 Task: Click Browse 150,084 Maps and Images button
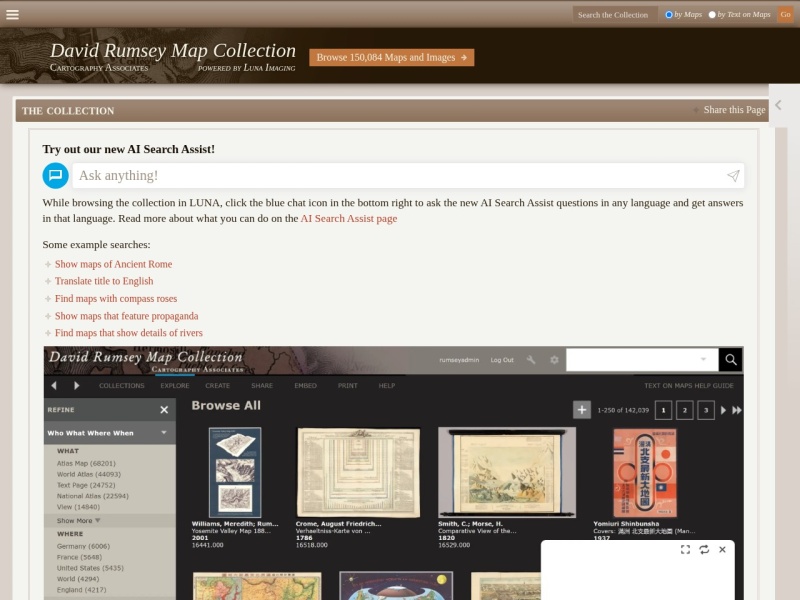(391, 57)
